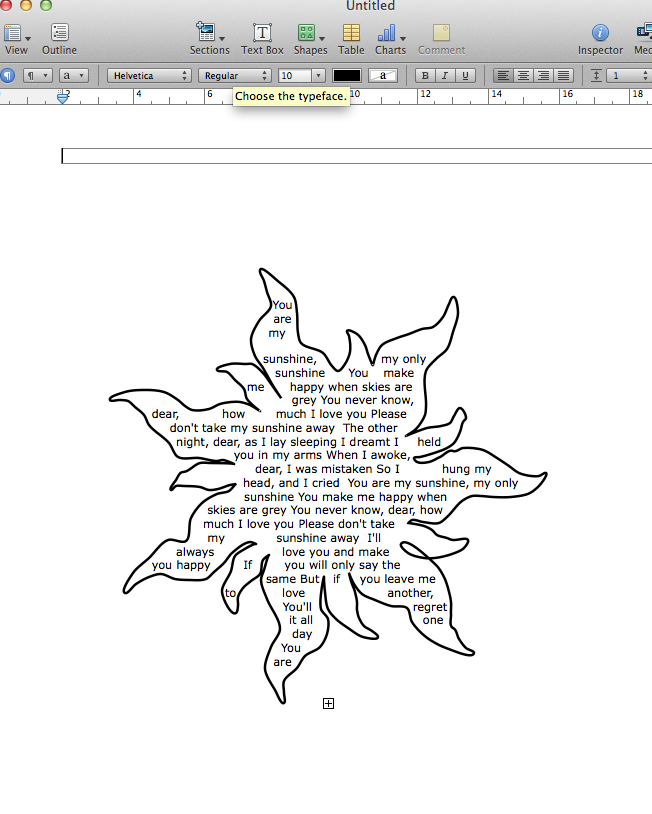Open the font size dropdown showing 10
The height and width of the screenshot is (814, 652).
[x=301, y=76]
